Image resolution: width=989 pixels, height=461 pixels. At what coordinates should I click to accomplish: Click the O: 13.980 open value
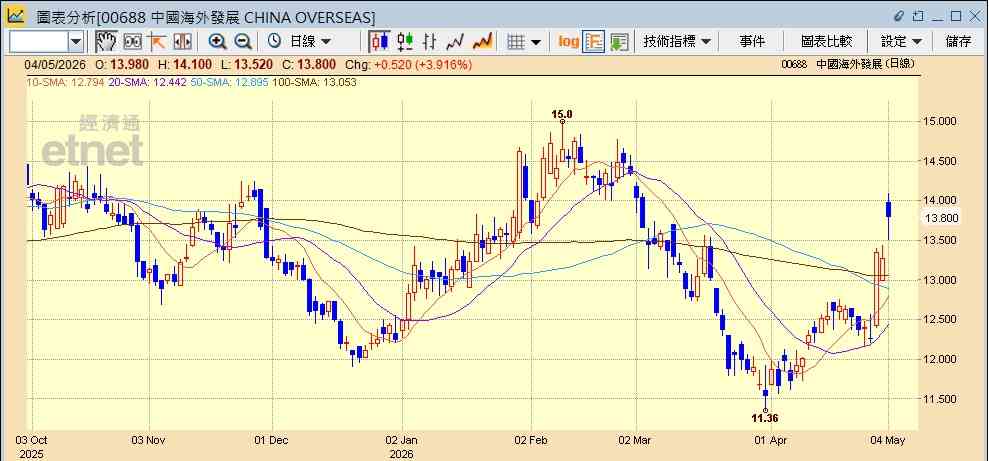122,64
